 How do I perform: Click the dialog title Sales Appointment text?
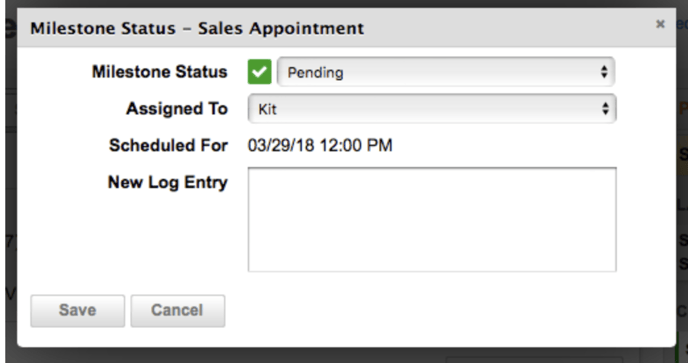click(281, 29)
